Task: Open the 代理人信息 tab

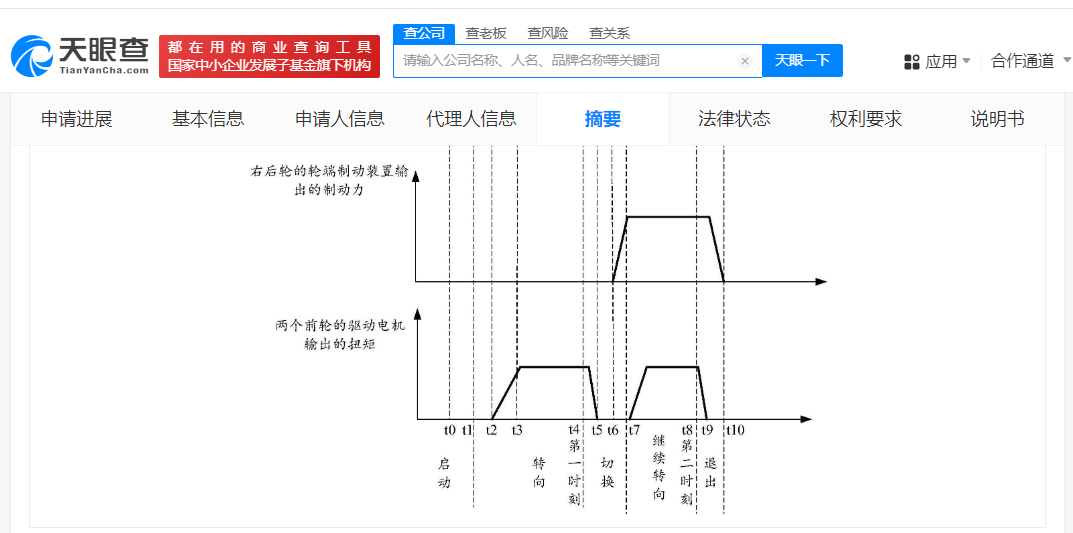Action: pyautogui.click(x=471, y=119)
